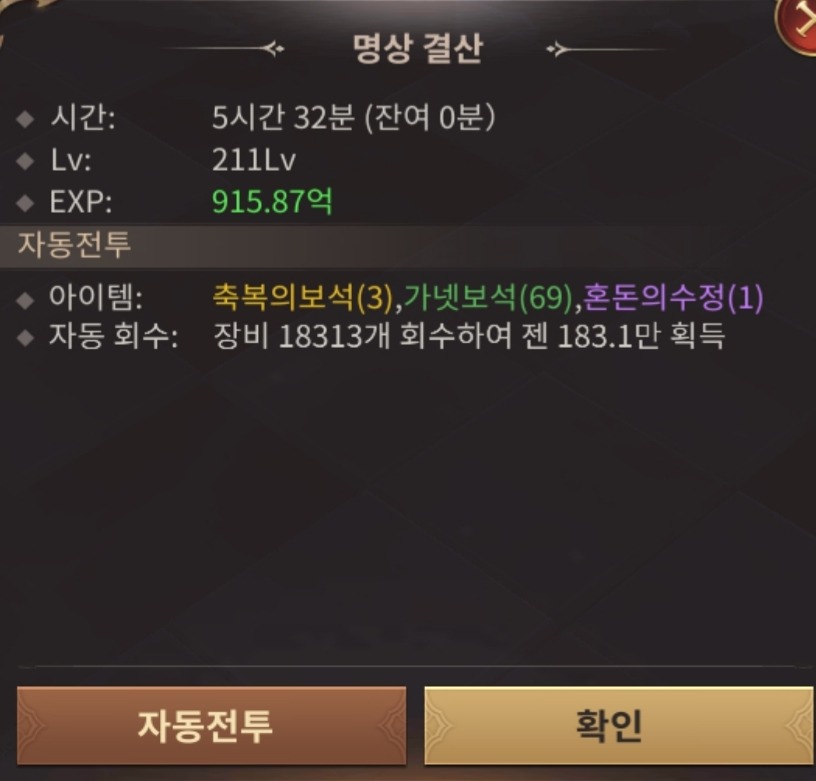
Task: Click the 아이템 label
Action: tap(96, 297)
